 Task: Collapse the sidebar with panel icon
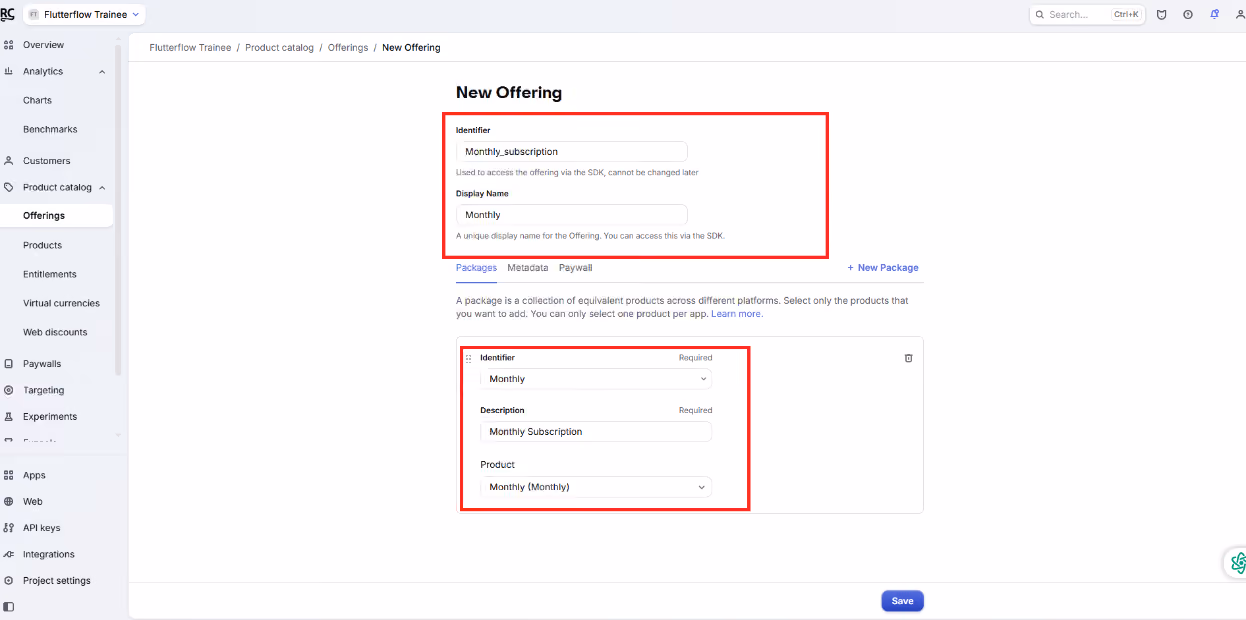coord(9,607)
